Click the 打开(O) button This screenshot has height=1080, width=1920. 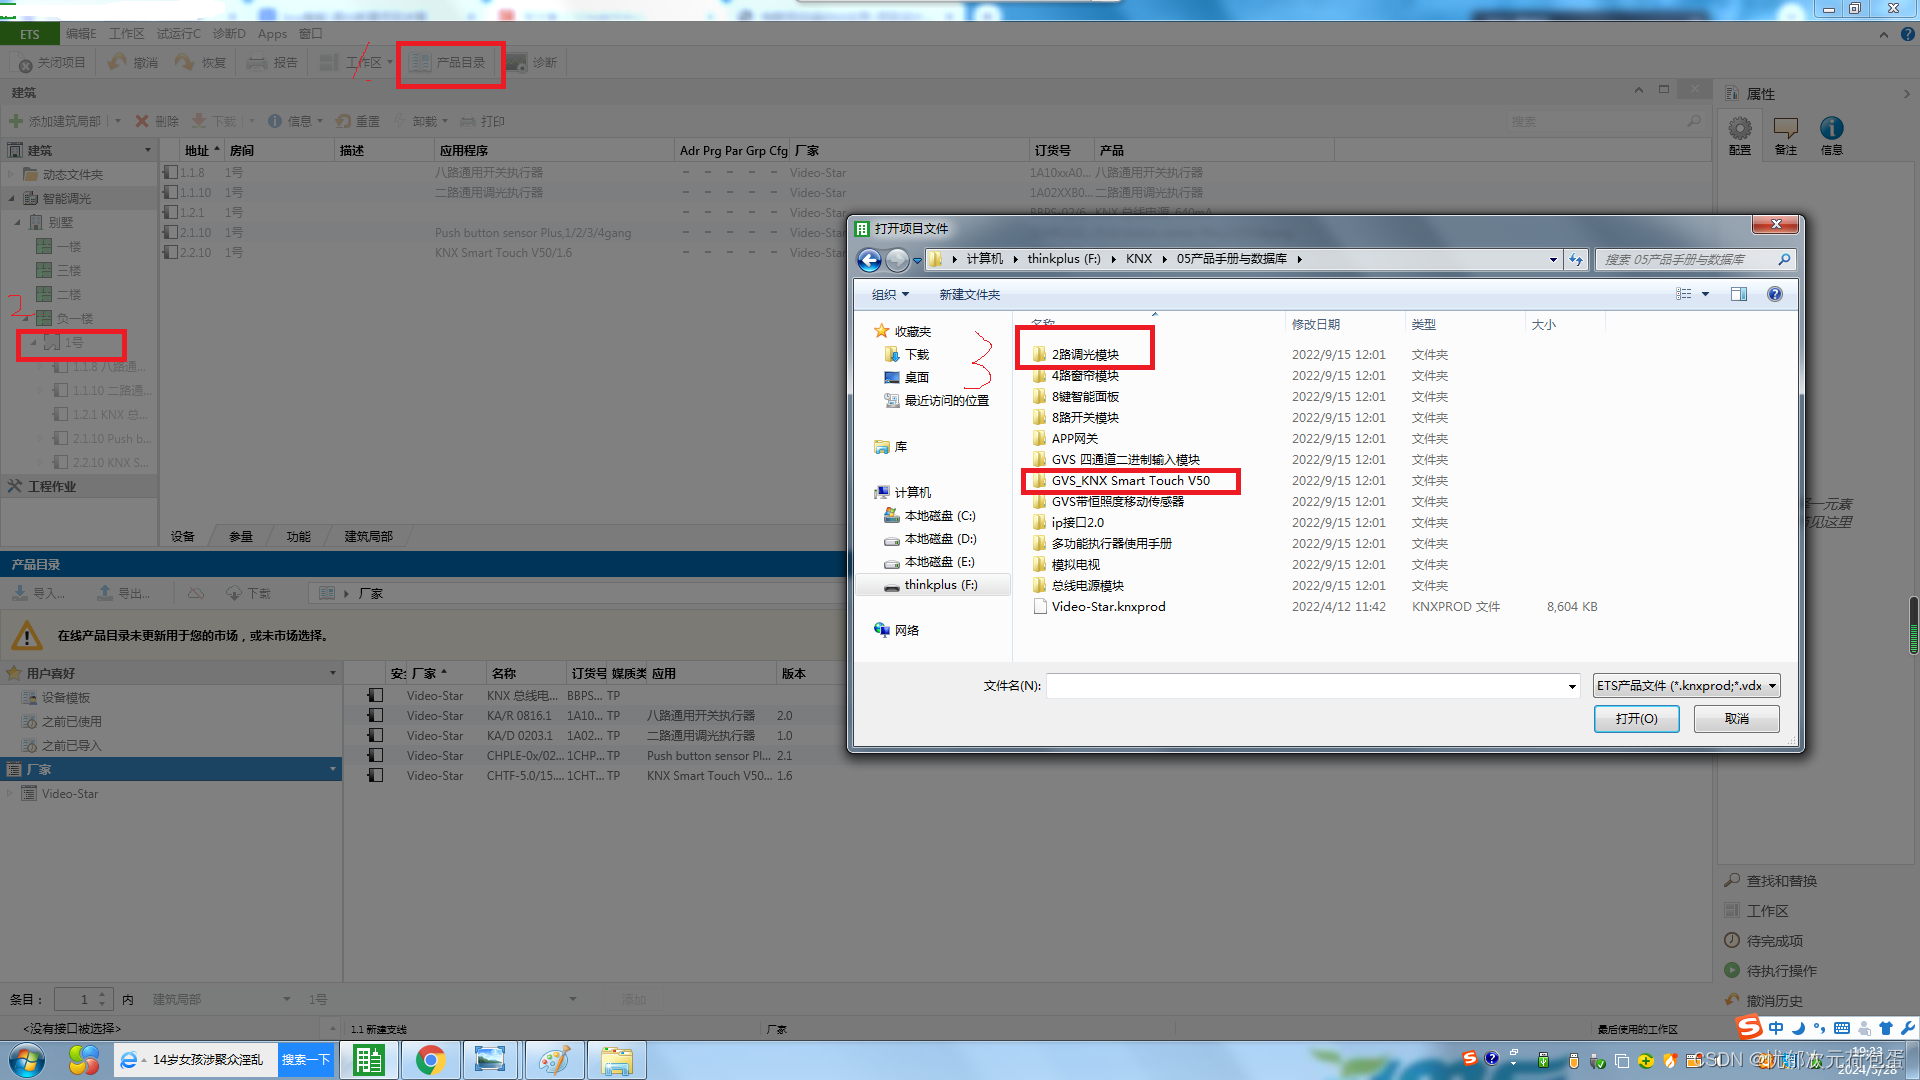coord(1636,719)
